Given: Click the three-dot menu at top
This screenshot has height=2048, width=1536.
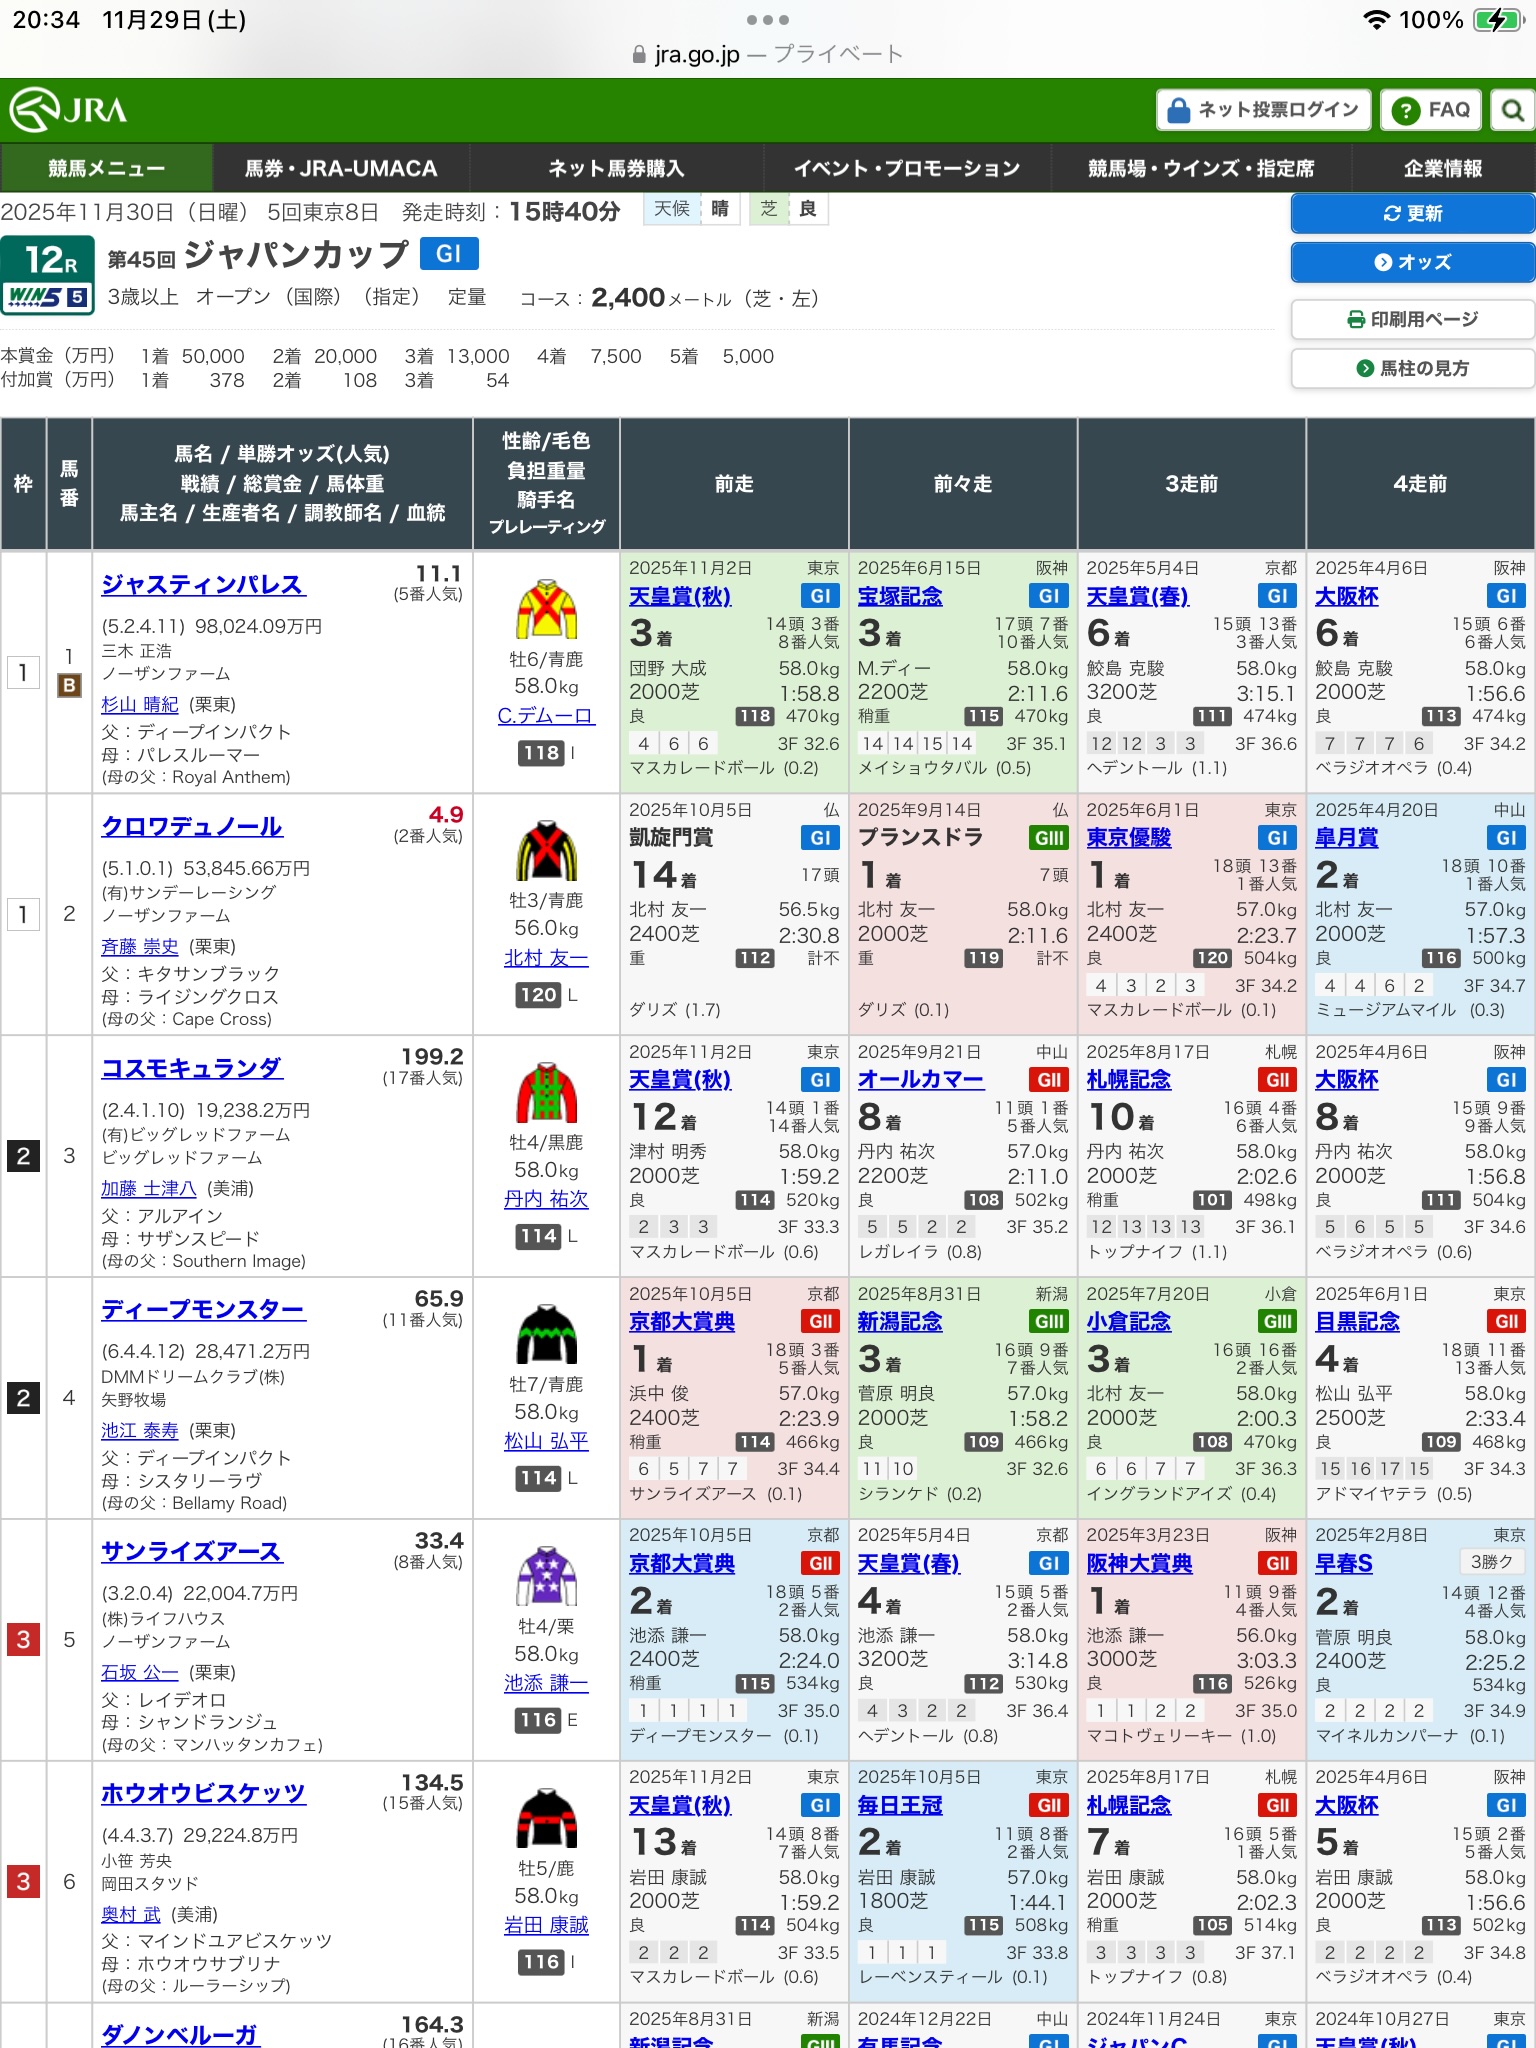Looking at the screenshot, I should click(x=768, y=20).
